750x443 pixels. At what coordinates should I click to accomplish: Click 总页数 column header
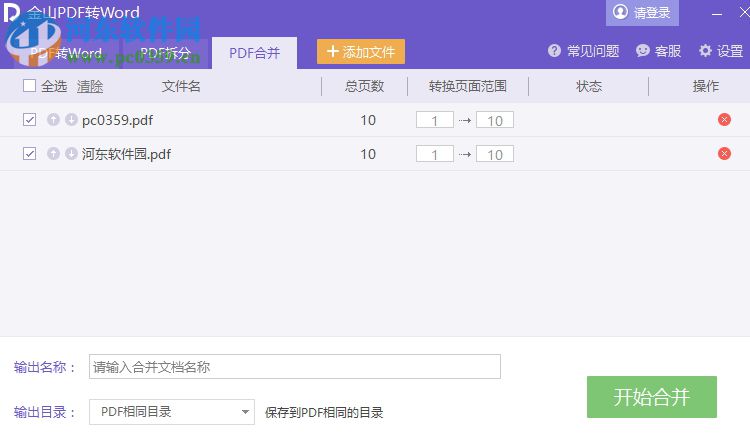pos(364,86)
